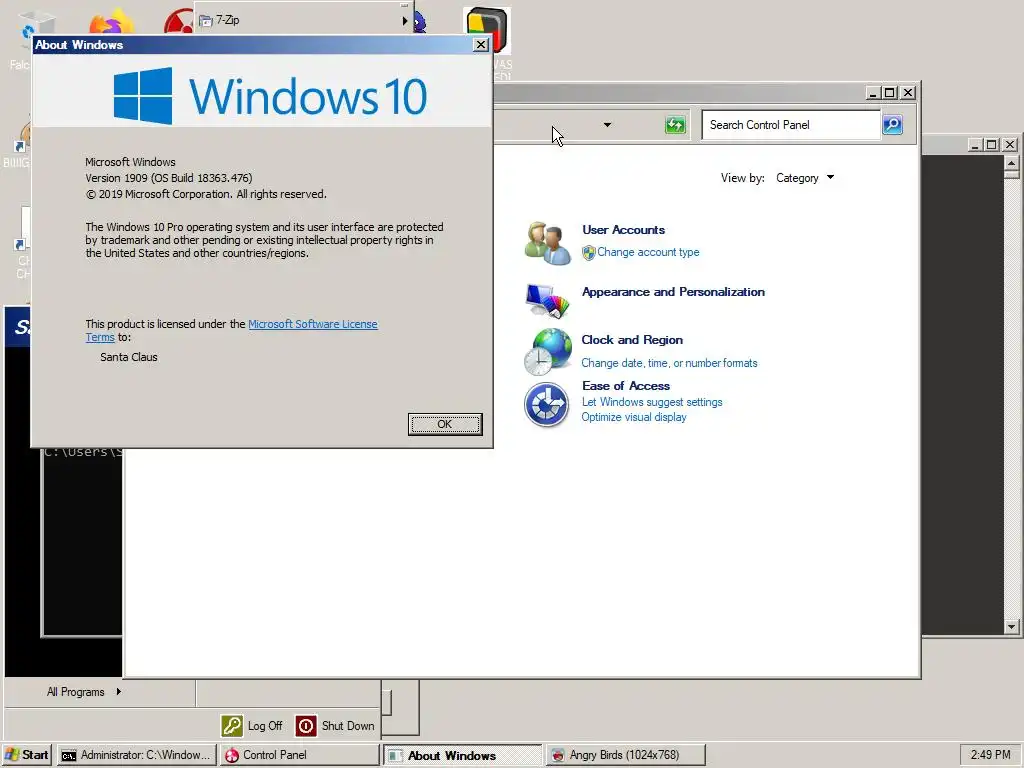Click the User Accounts people icon
This screenshot has height=768, width=1024.
pyautogui.click(x=547, y=243)
